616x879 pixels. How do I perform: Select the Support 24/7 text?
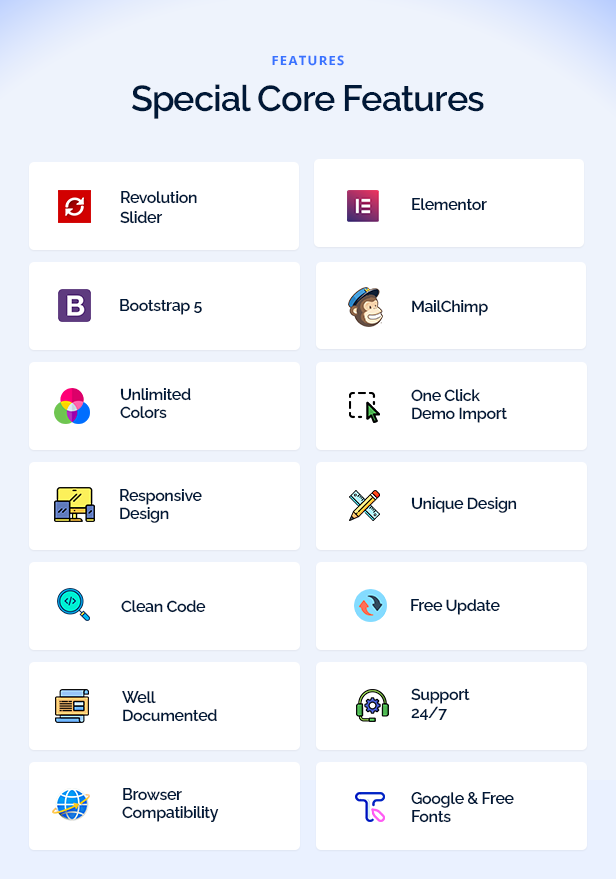click(440, 704)
